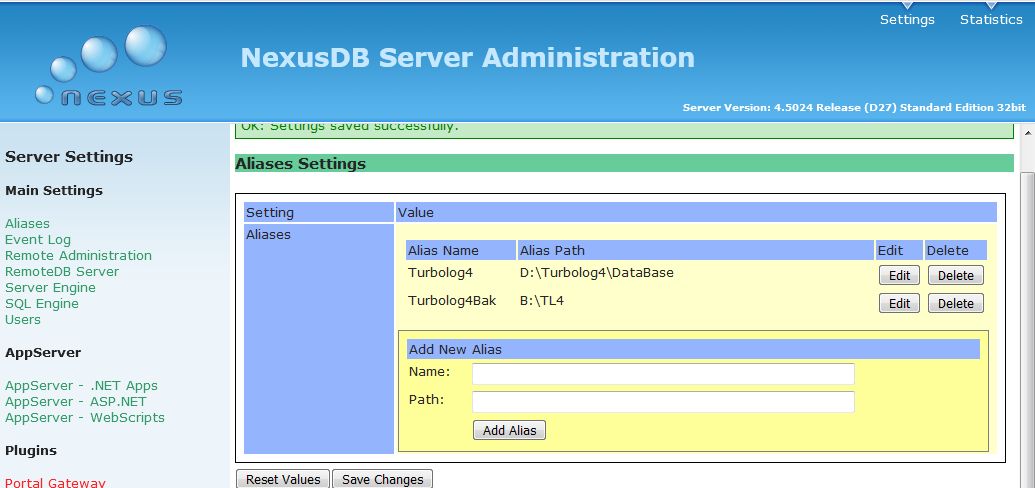Open the Statistics menu at top

click(991, 19)
